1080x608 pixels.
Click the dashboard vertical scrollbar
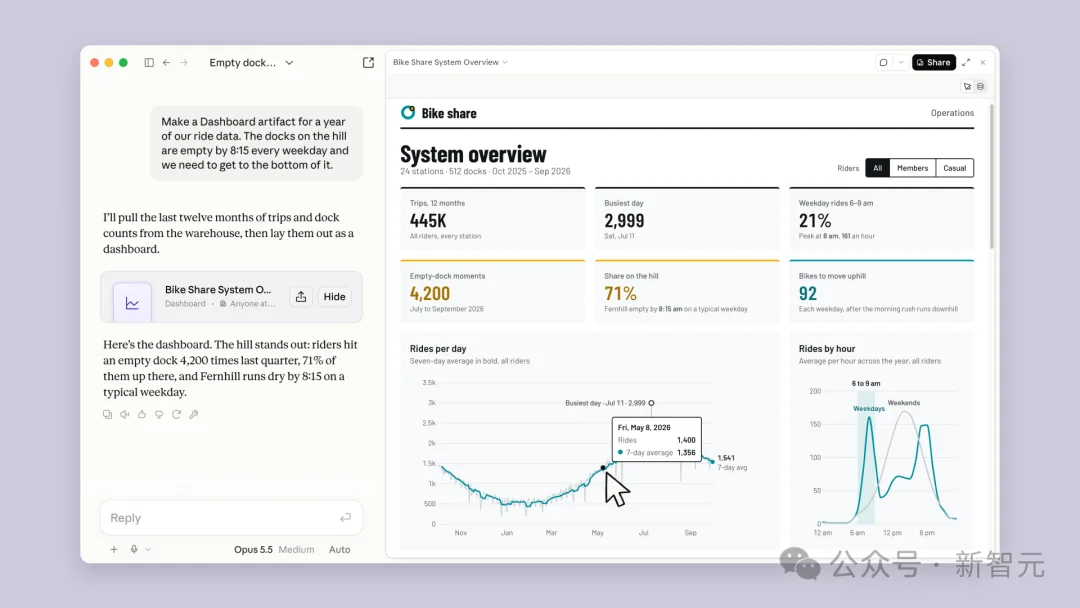992,176
